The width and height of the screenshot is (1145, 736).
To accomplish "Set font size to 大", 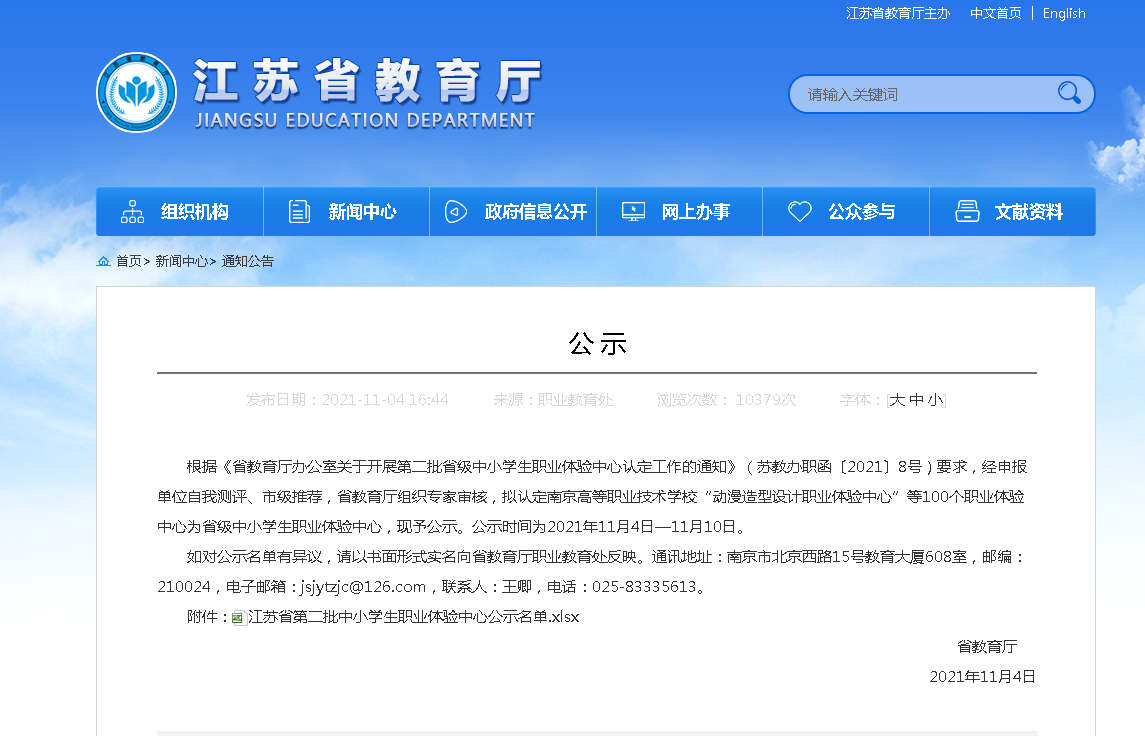I will tap(897, 400).
